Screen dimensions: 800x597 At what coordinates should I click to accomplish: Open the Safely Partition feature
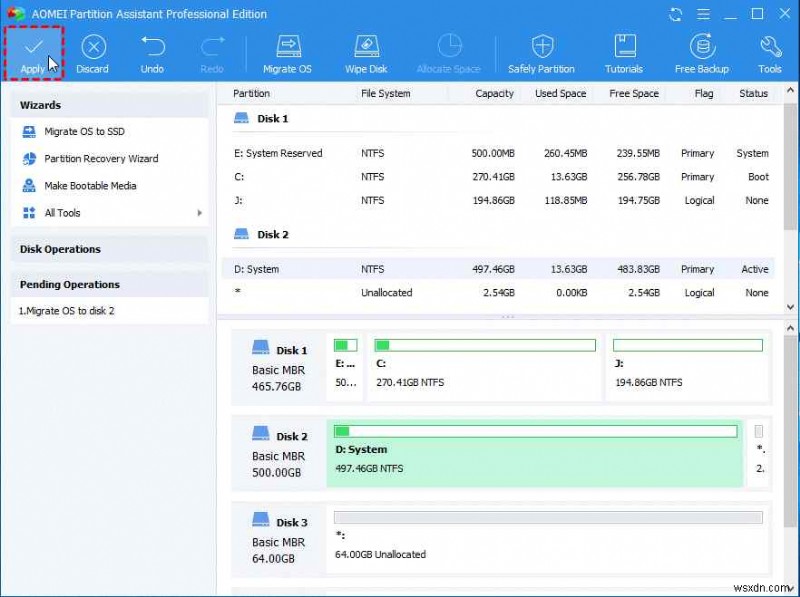pyautogui.click(x=541, y=52)
